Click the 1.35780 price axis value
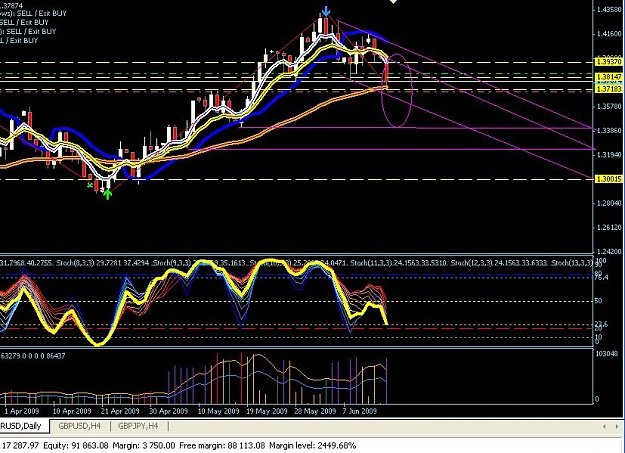 [610, 106]
